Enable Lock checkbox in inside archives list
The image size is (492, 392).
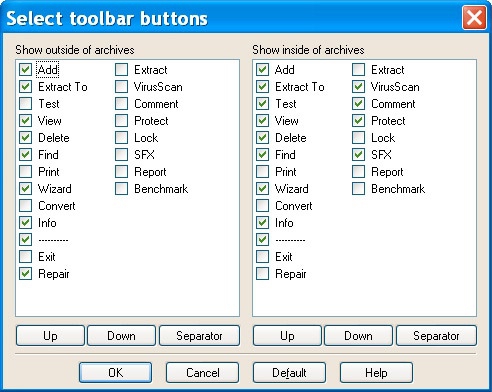tap(358, 138)
